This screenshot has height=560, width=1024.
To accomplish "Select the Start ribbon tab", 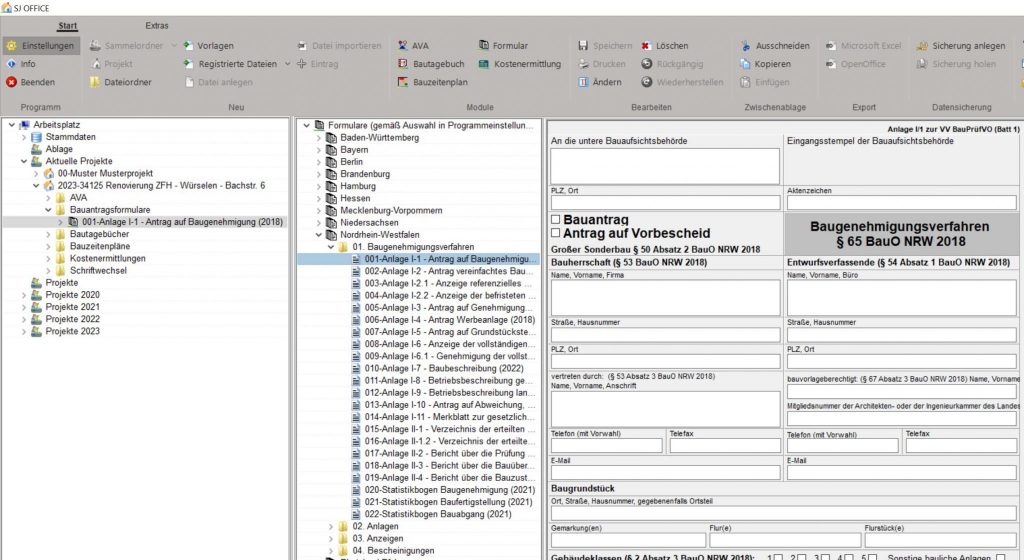I will coord(68,25).
